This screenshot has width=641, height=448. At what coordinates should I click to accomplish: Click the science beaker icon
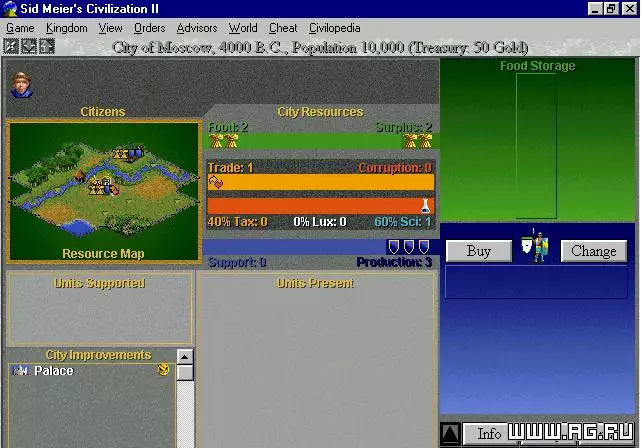(x=425, y=206)
